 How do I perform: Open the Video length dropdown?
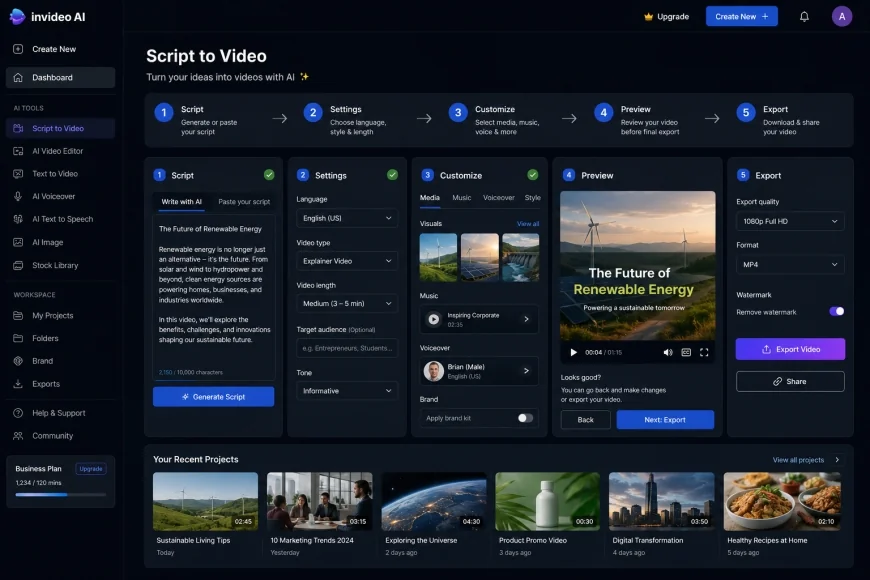347,304
